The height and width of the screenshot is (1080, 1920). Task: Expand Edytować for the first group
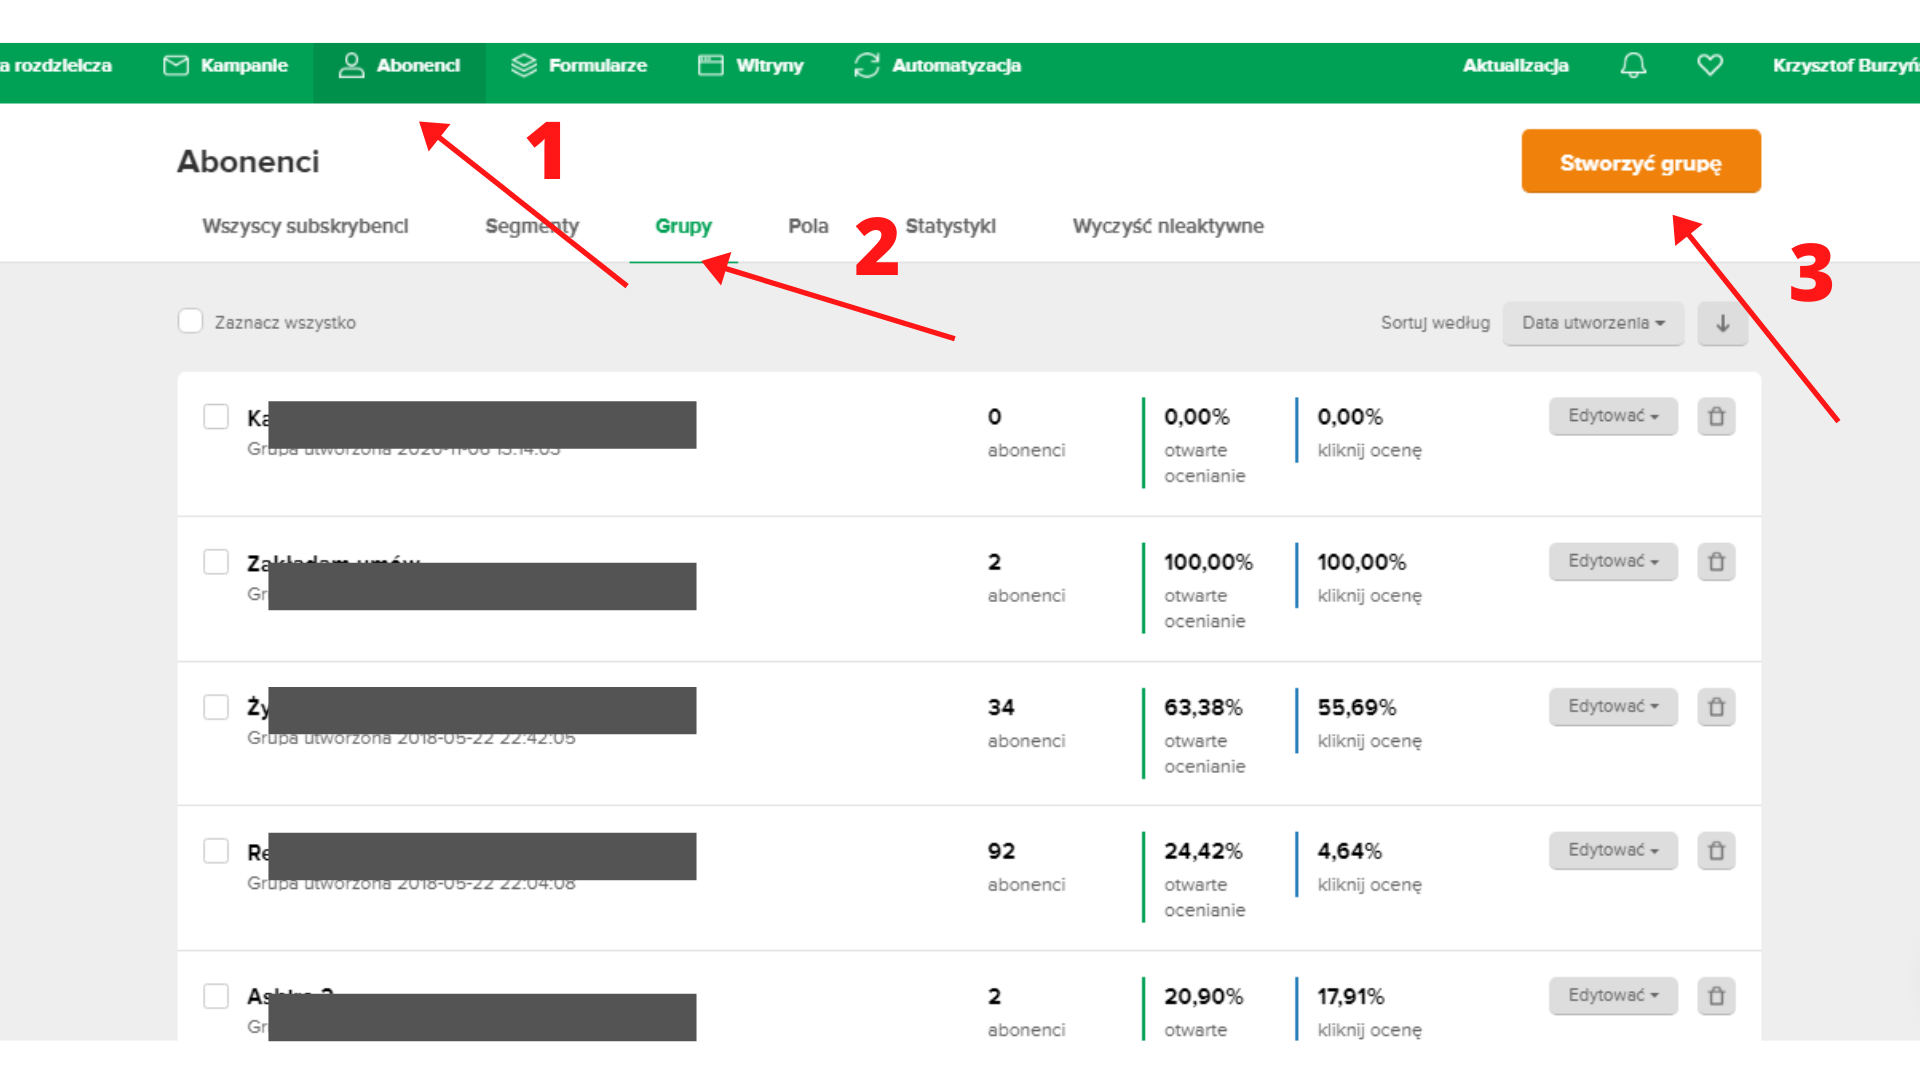coord(1612,416)
